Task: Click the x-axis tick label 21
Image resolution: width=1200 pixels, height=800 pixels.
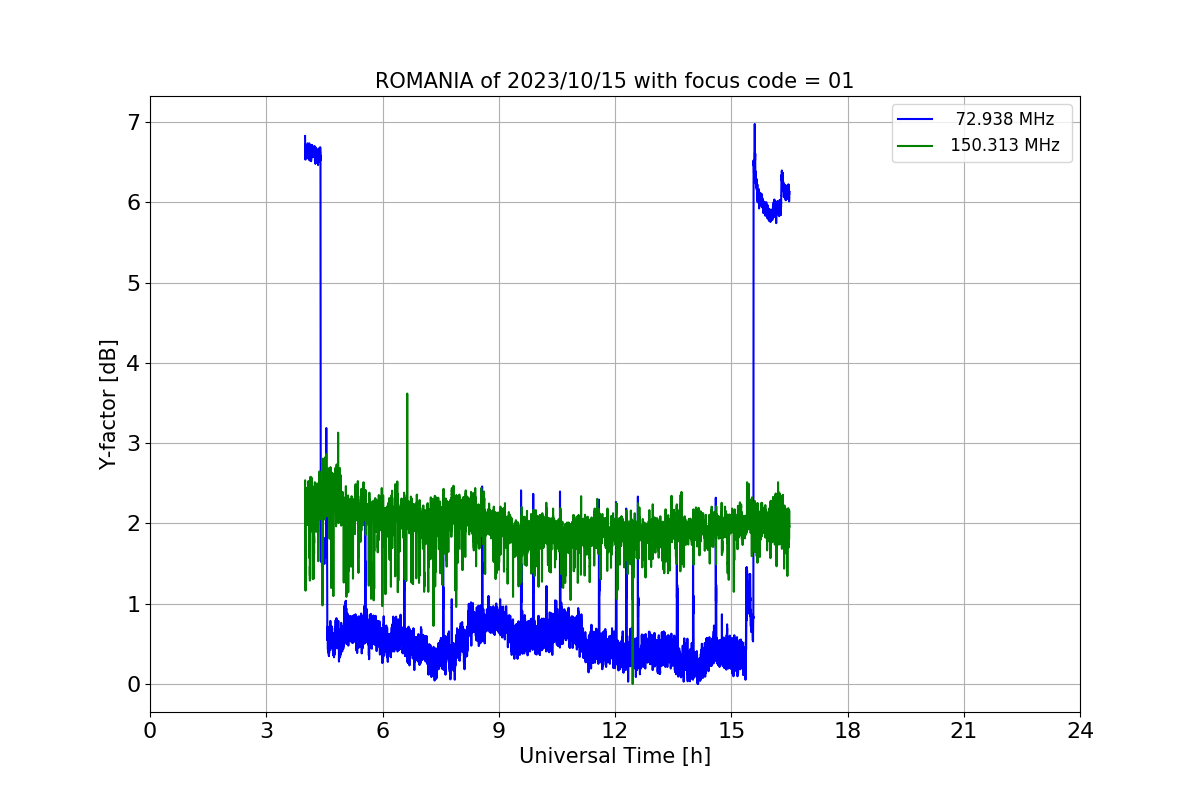Action: click(964, 731)
